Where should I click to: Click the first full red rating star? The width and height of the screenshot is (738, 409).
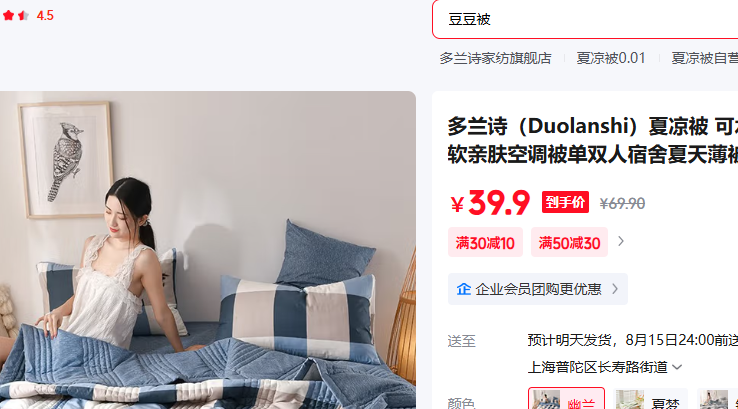point(8,16)
